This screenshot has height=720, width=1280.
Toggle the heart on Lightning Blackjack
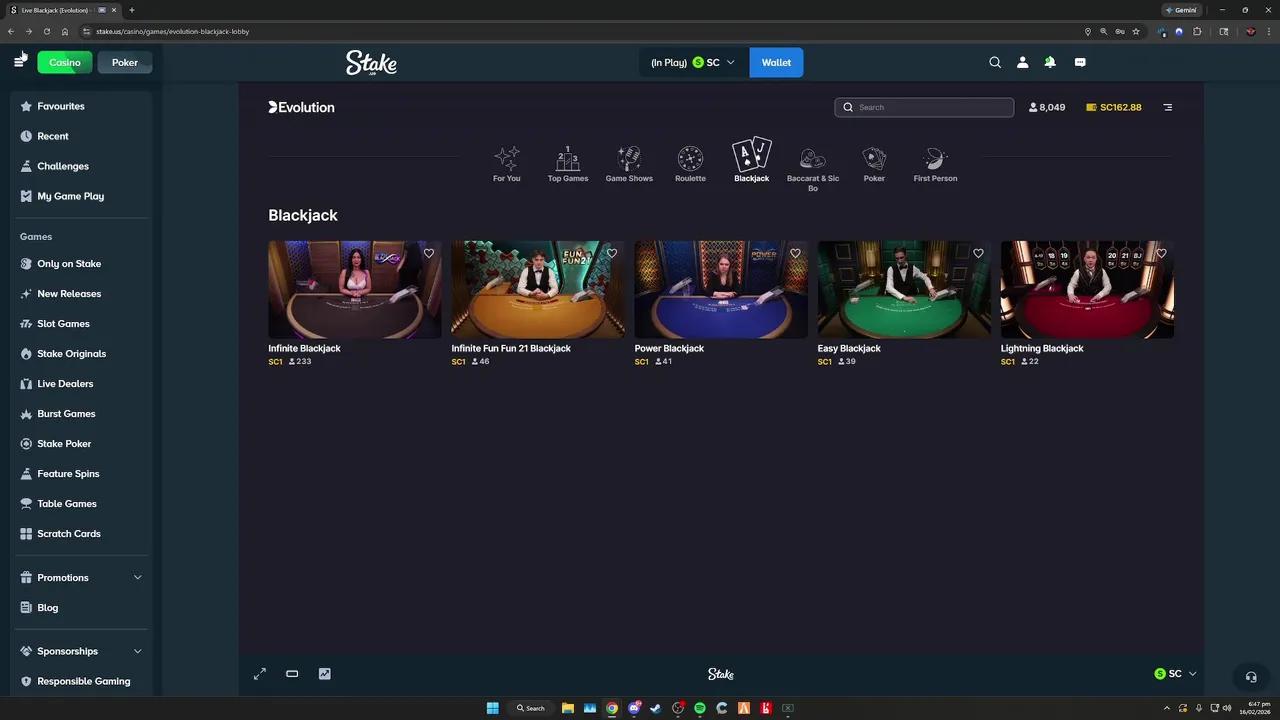click(1161, 253)
